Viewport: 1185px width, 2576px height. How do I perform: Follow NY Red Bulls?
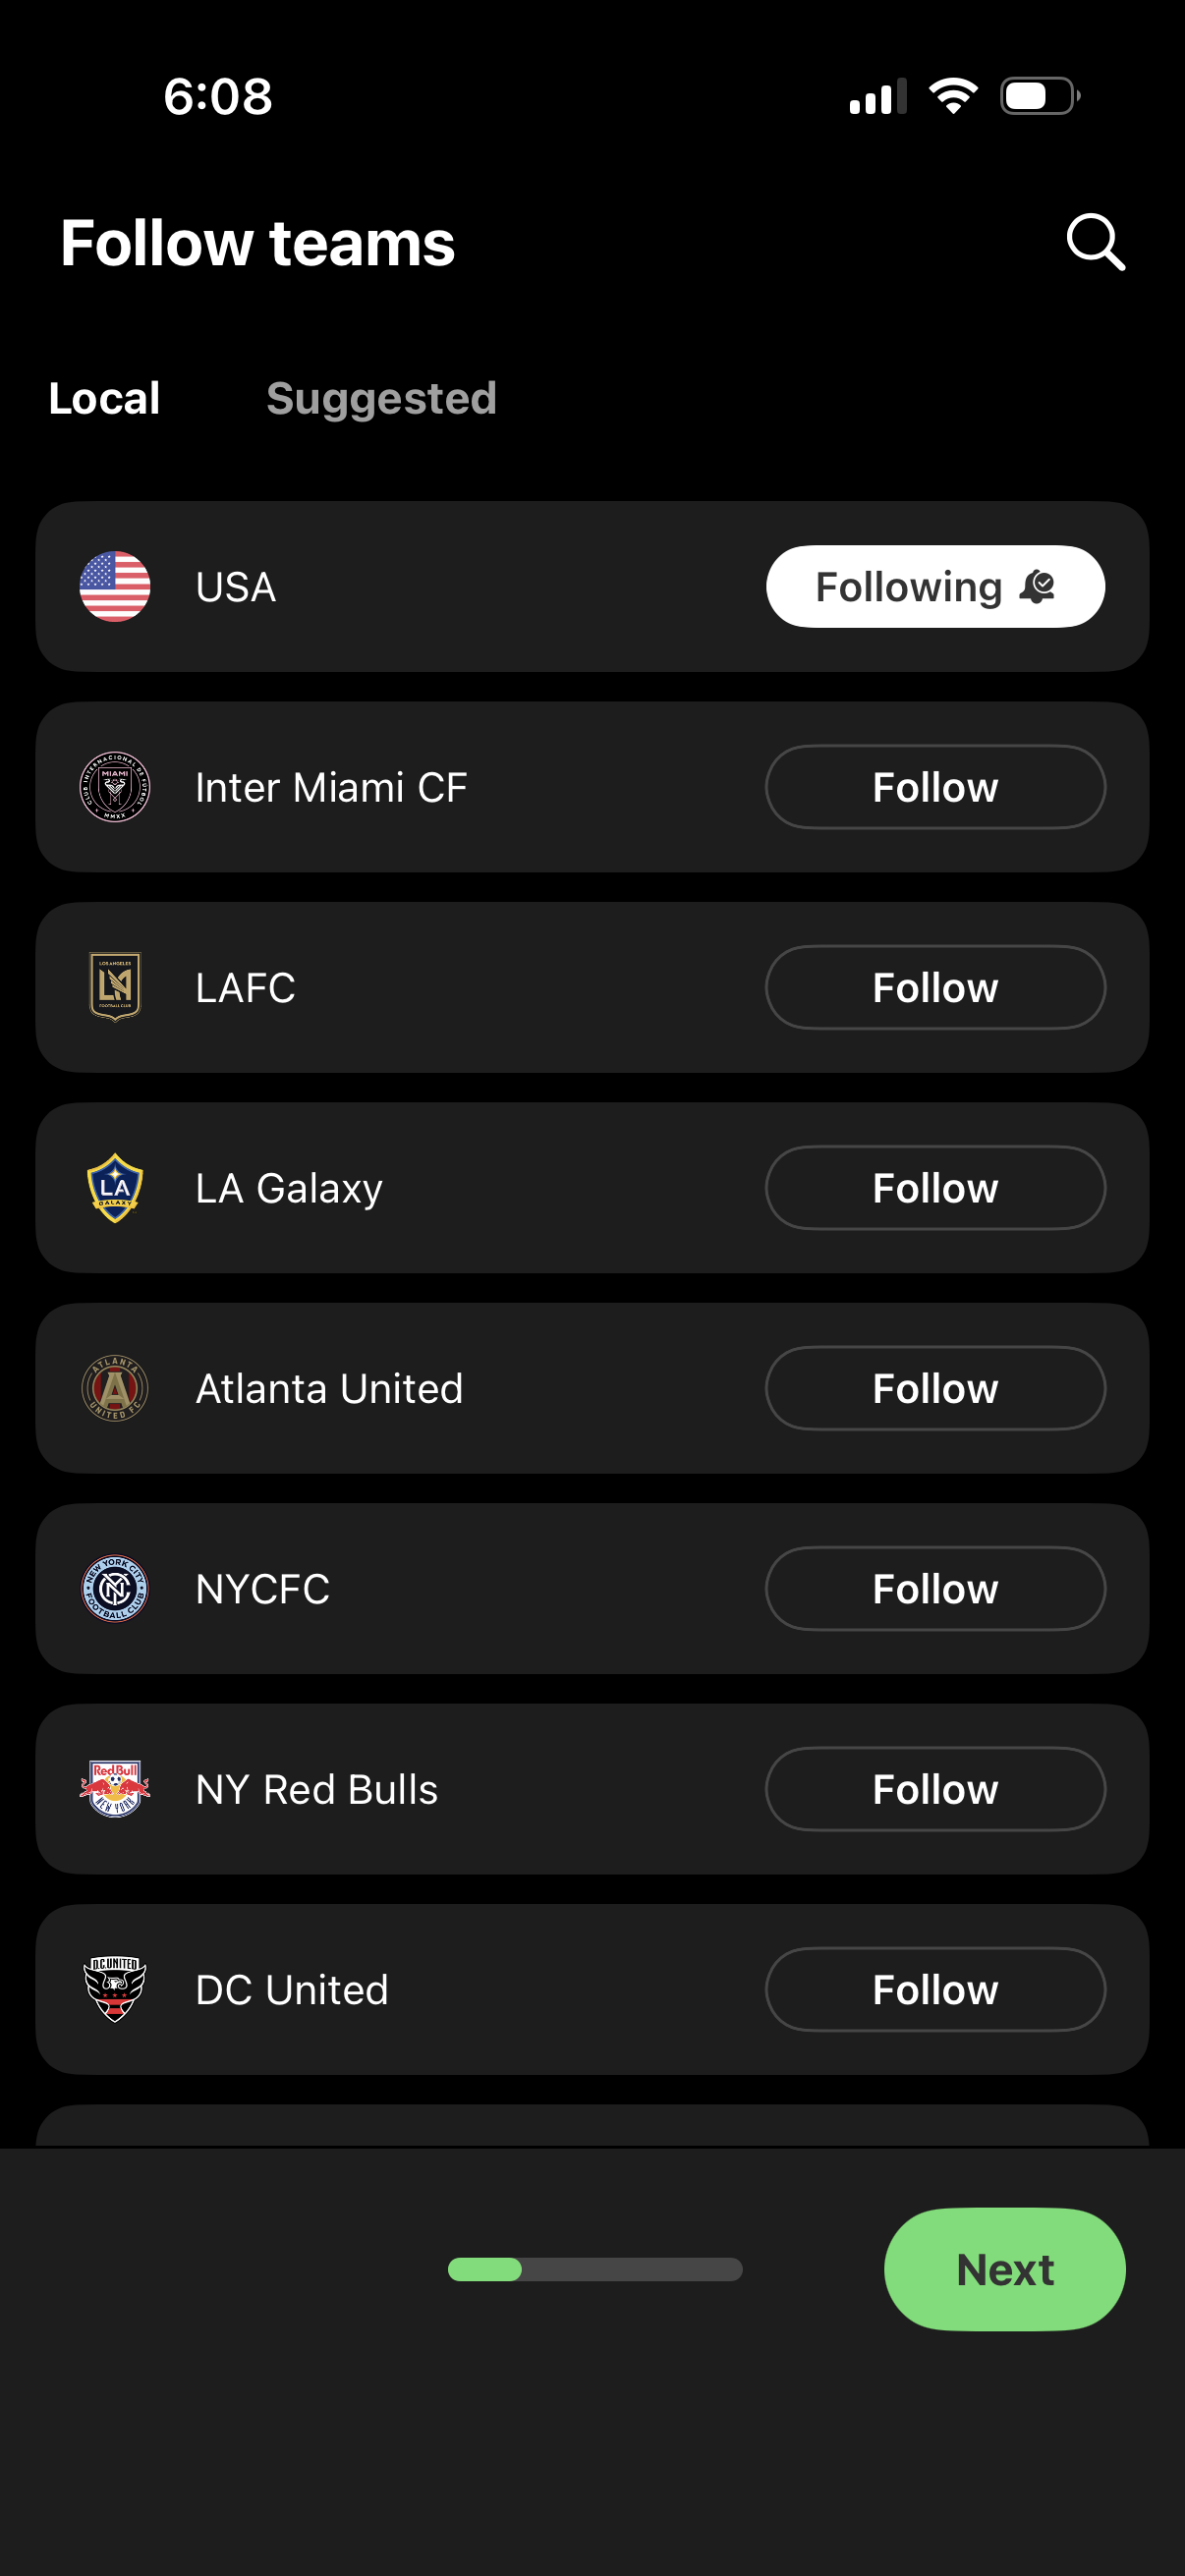click(x=935, y=1789)
